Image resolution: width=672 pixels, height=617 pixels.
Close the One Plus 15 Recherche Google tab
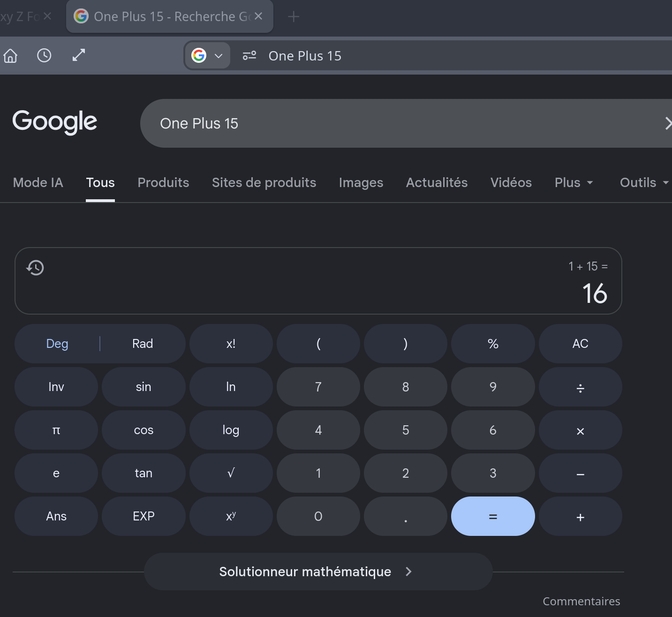258,16
